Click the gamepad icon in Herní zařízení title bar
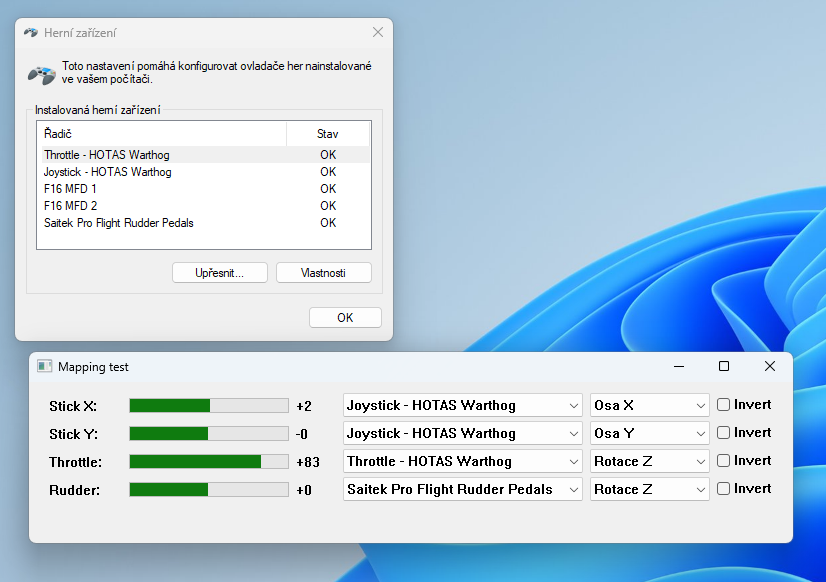The height and width of the screenshot is (582, 826). click(31, 32)
